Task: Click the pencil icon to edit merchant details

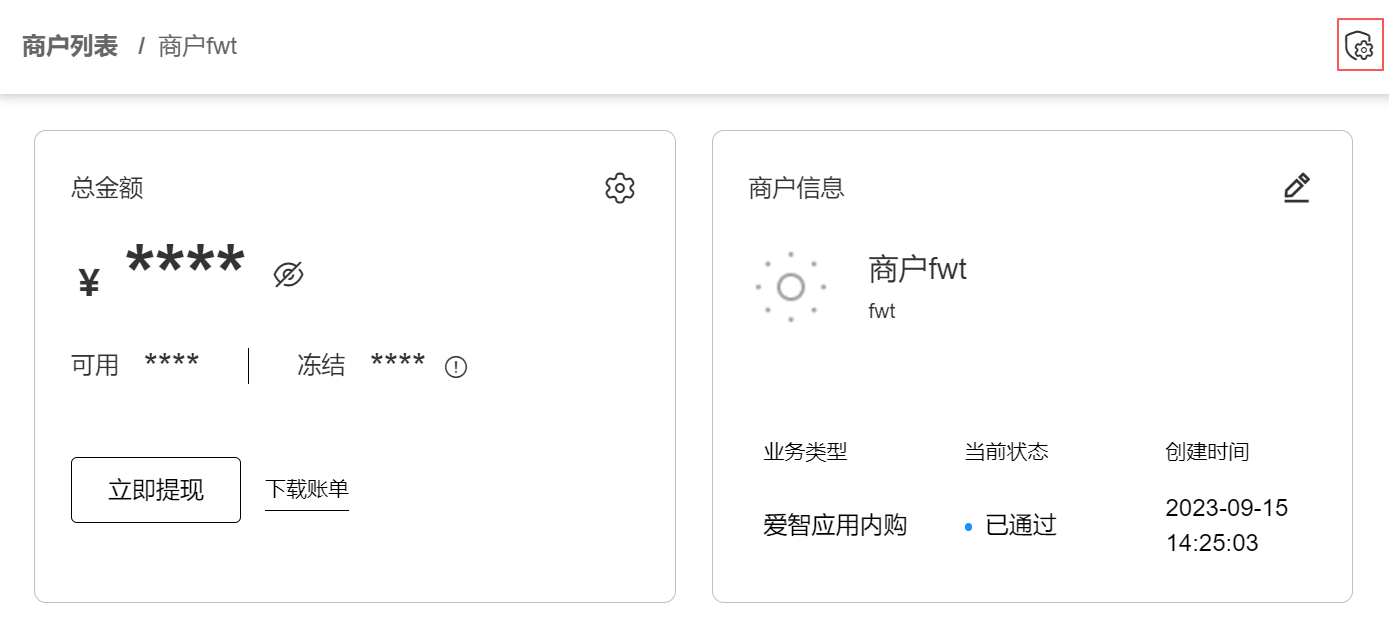Action: pyautogui.click(x=1296, y=187)
